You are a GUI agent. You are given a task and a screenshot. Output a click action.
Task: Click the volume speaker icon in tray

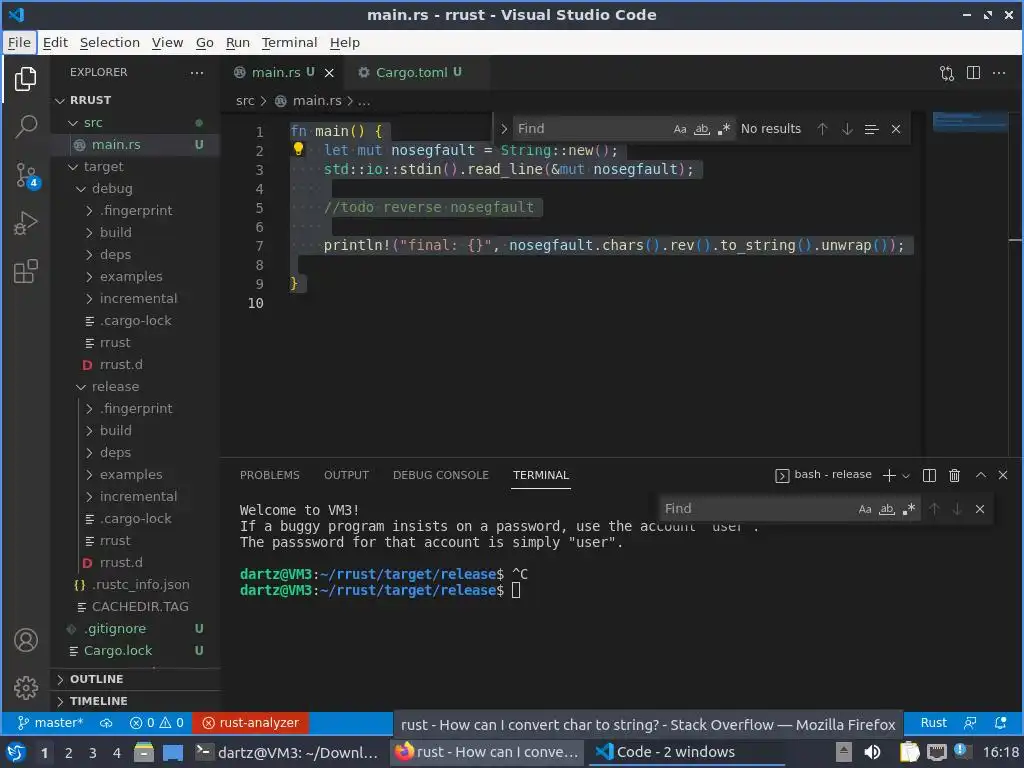872,752
